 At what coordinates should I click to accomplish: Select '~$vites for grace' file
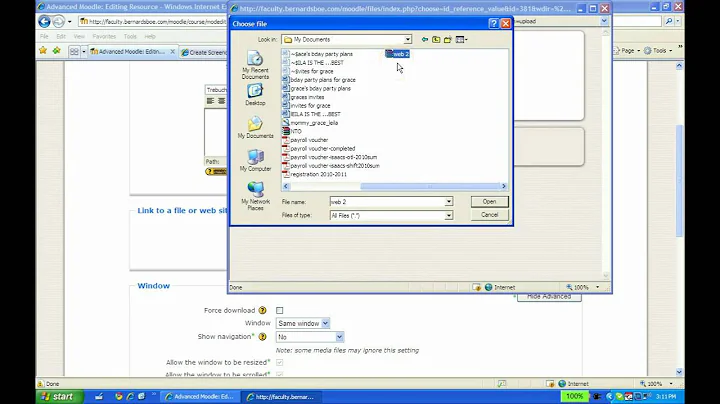[x=308, y=71]
